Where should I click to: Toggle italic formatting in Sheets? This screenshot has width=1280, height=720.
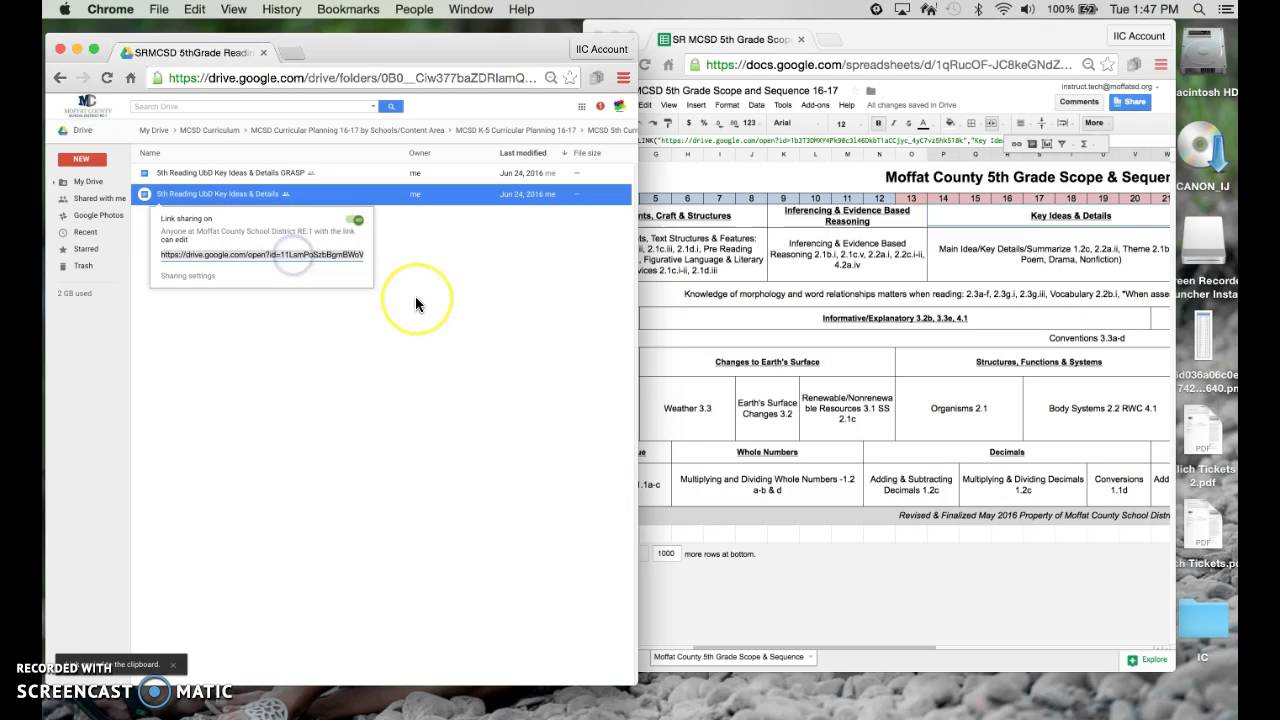click(893, 123)
